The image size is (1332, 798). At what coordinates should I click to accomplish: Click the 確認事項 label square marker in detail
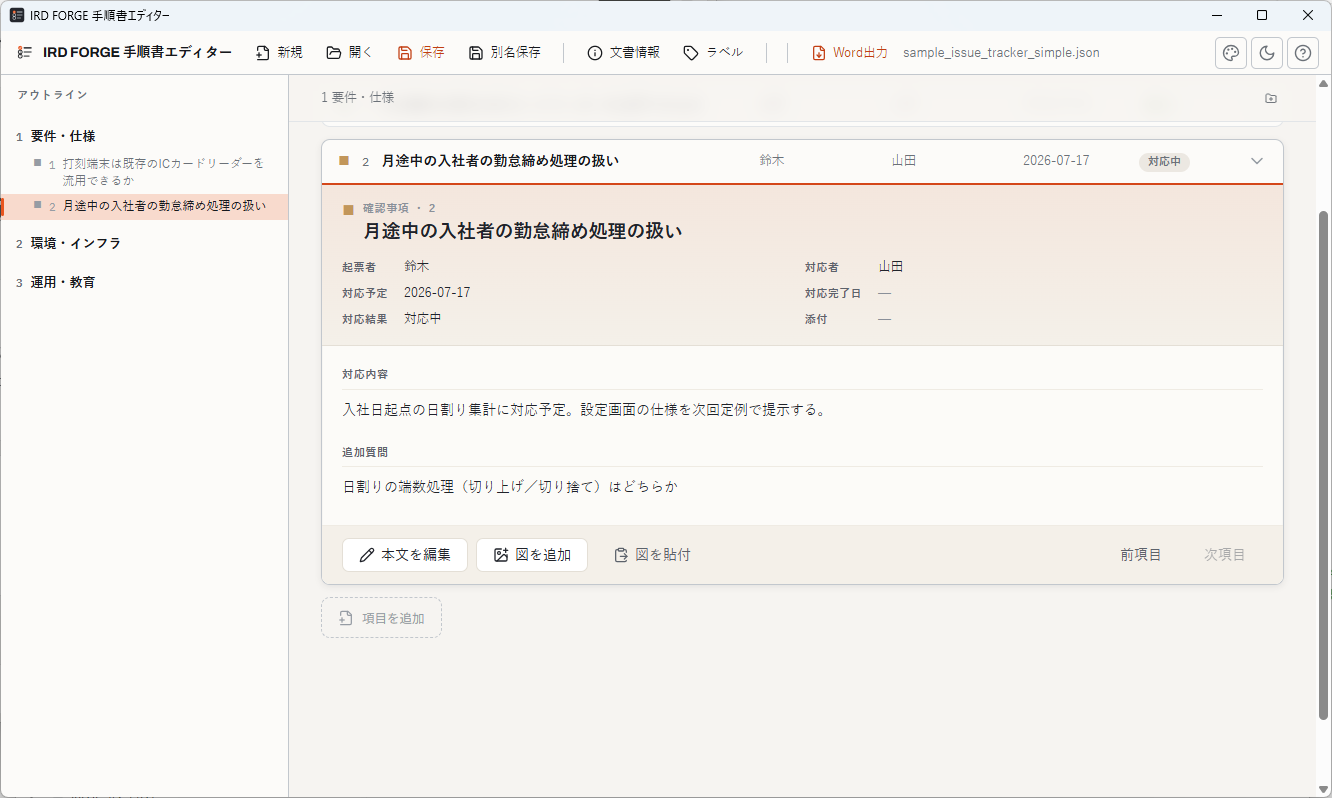pyautogui.click(x=348, y=209)
